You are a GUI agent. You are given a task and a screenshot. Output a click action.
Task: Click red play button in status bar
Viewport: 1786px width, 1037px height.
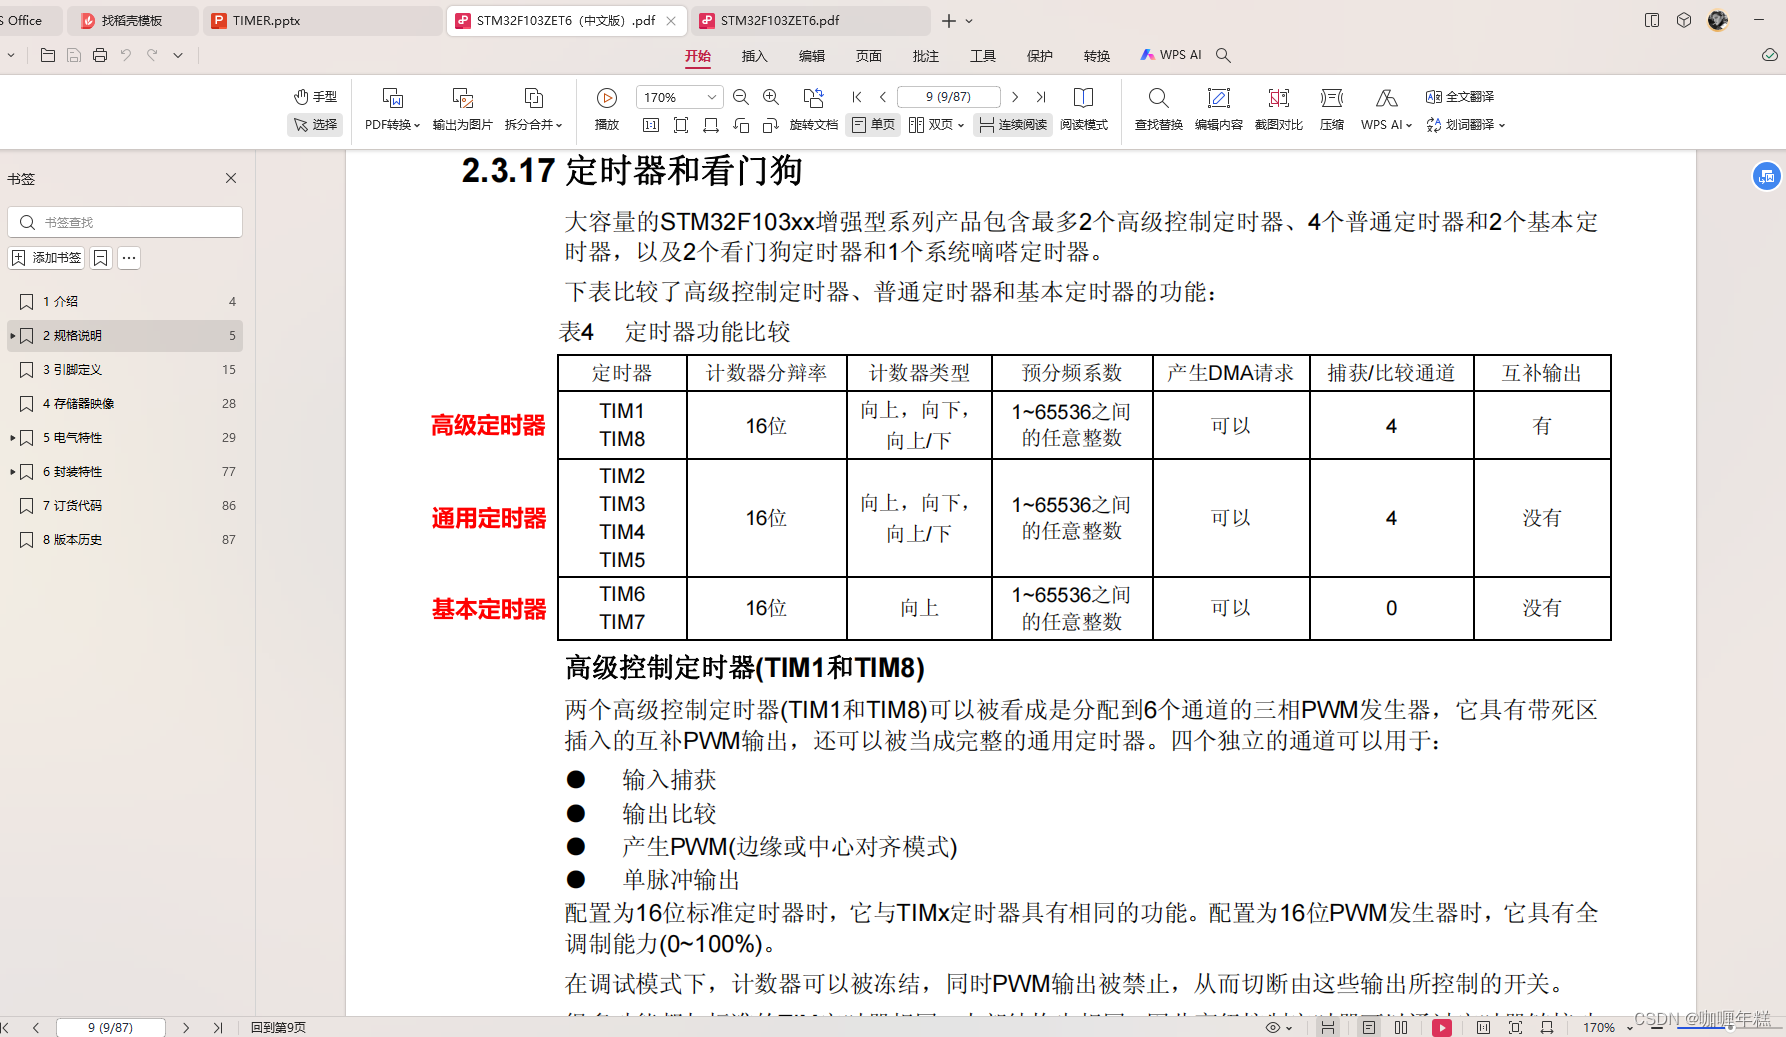tap(1442, 1027)
